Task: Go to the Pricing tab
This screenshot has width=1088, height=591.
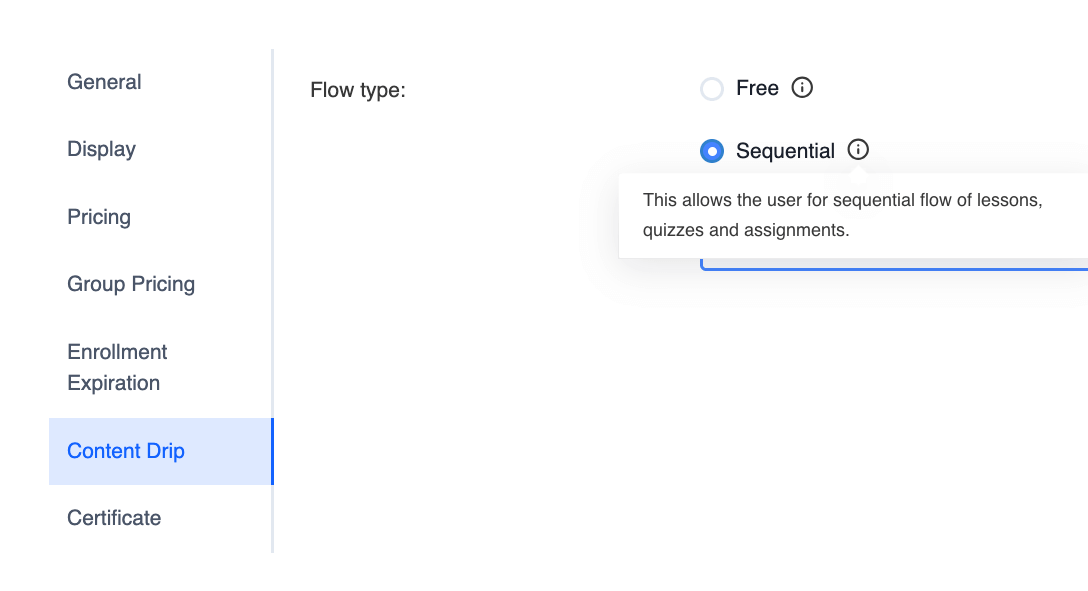Action: [99, 217]
